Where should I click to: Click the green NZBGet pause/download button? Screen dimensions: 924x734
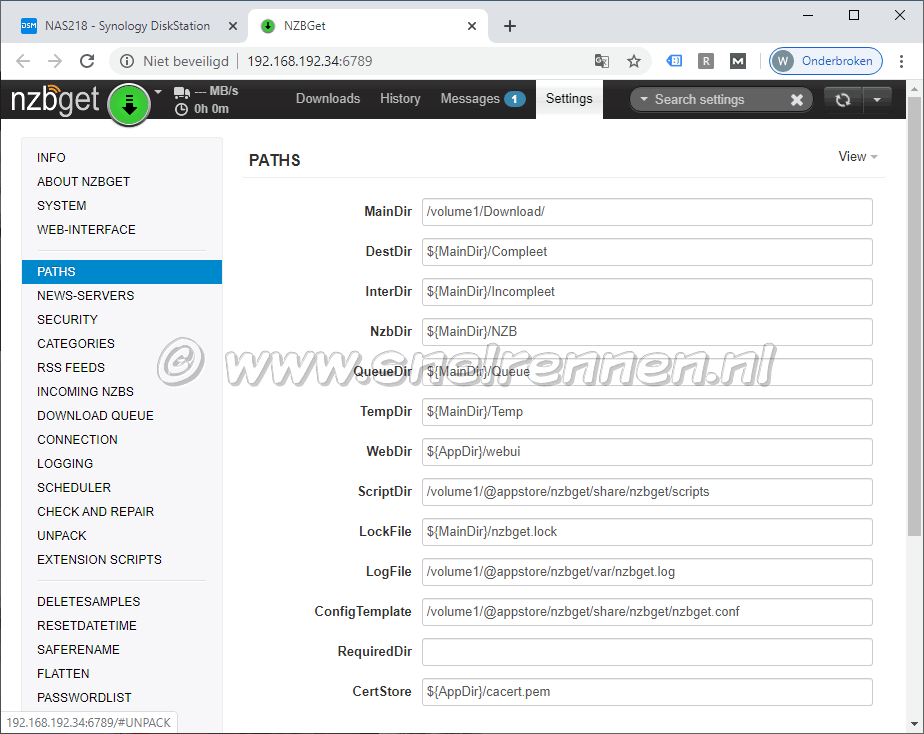(x=129, y=104)
